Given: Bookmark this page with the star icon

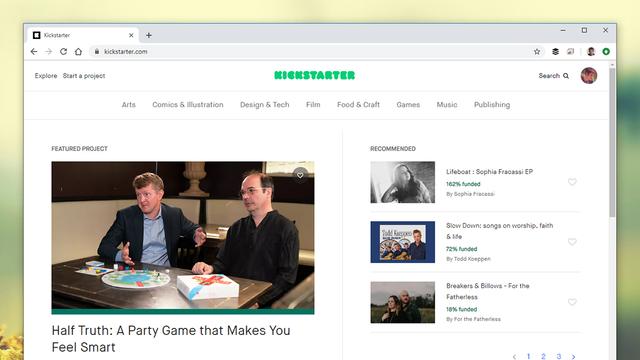Looking at the screenshot, I should (537, 51).
